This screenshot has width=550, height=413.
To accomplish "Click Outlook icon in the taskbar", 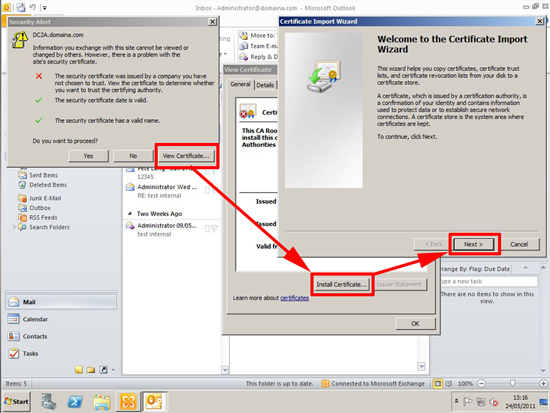I will click(x=154, y=401).
